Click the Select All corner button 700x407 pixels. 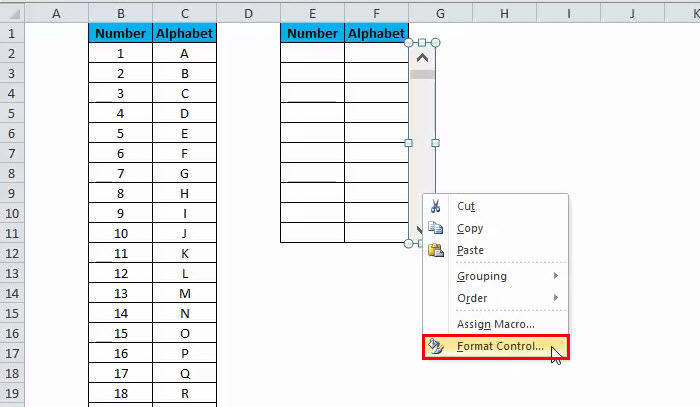tap(12, 13)
